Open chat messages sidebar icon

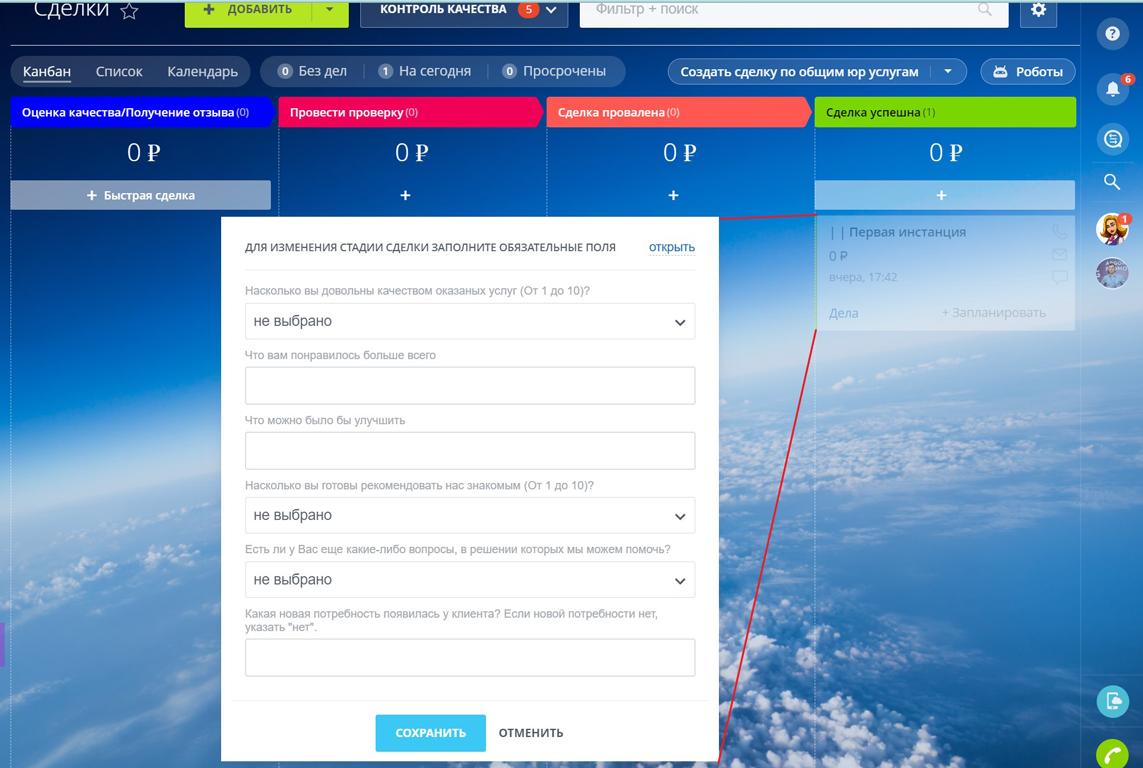1112,138
